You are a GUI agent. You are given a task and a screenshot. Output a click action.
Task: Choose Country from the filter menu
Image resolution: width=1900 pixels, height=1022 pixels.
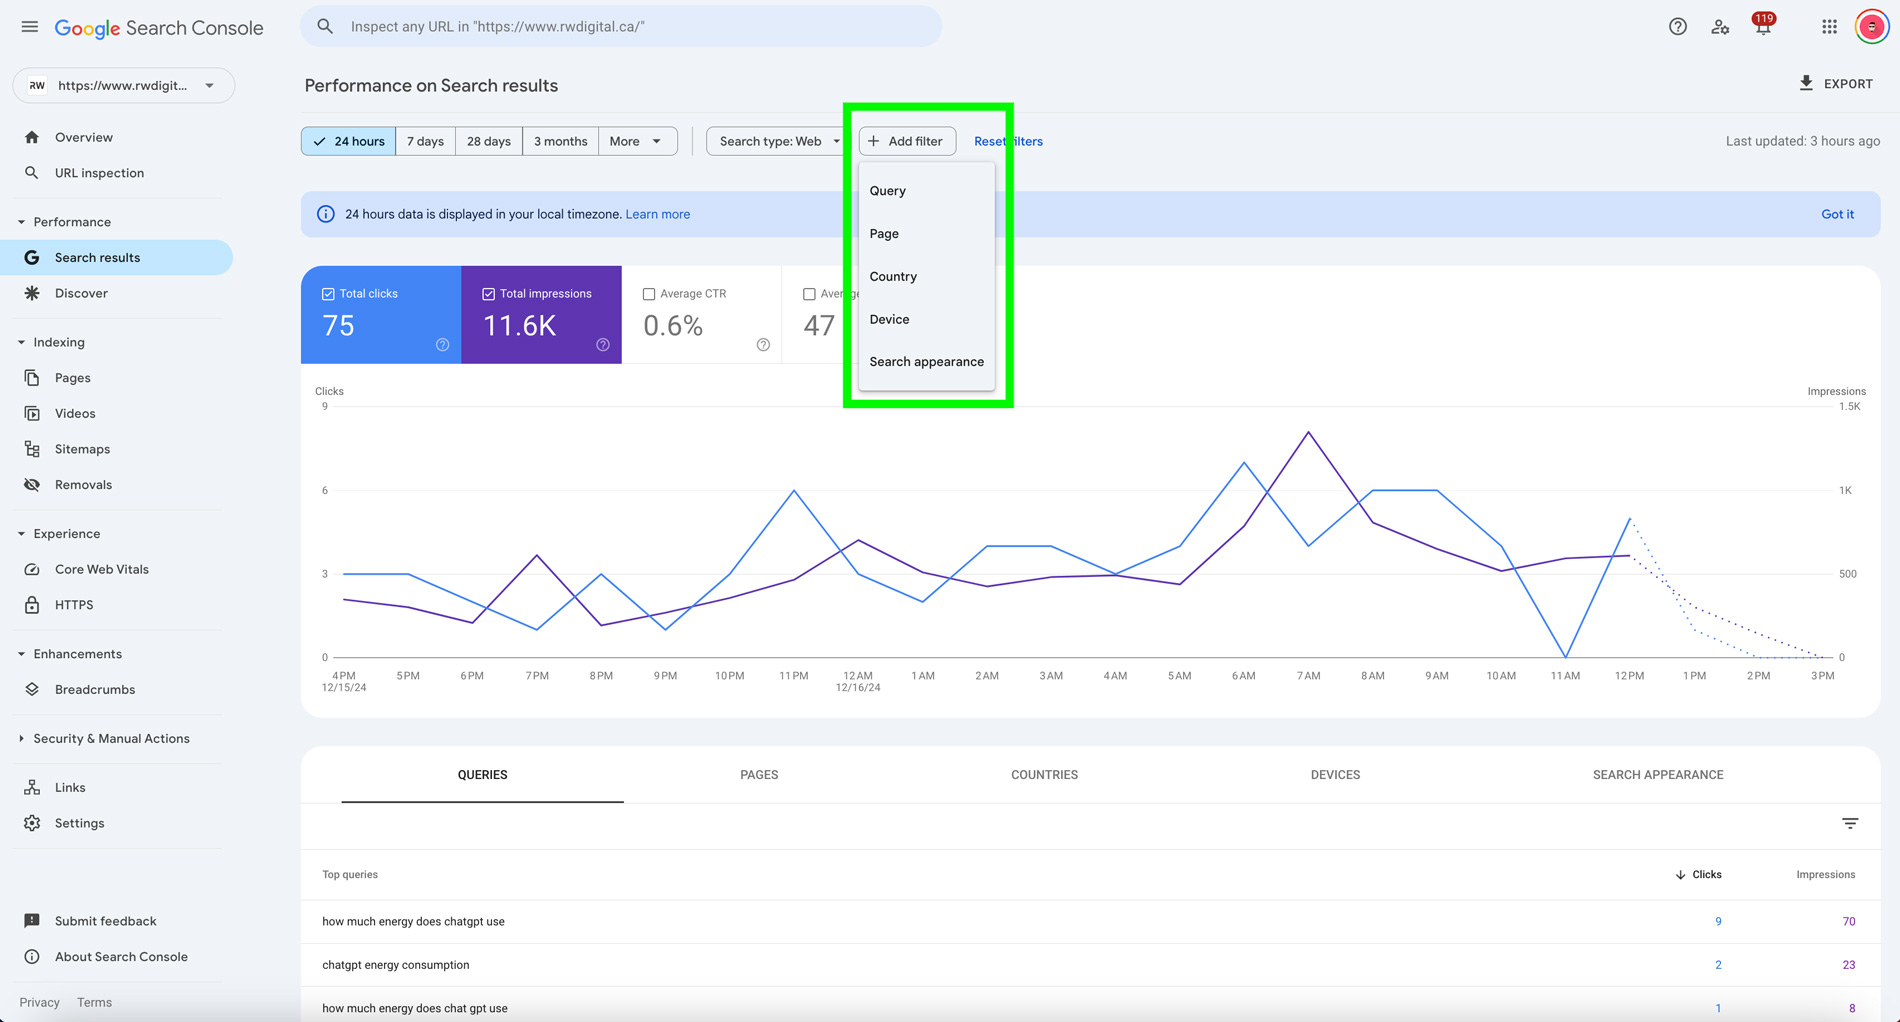click(927, 277)
